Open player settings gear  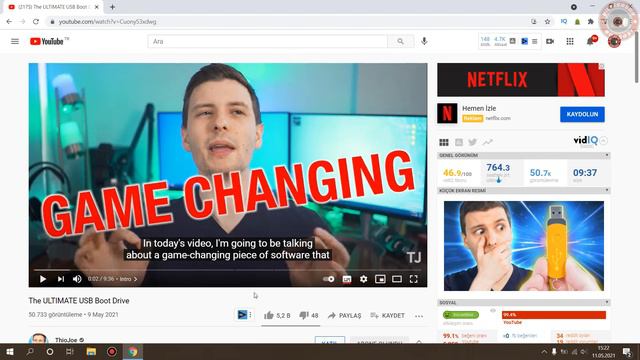(363, 279)
